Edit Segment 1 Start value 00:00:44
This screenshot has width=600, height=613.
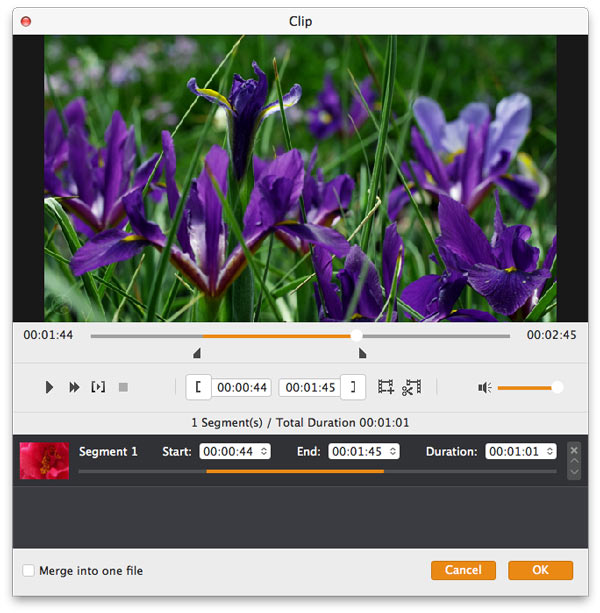(228, 451)
